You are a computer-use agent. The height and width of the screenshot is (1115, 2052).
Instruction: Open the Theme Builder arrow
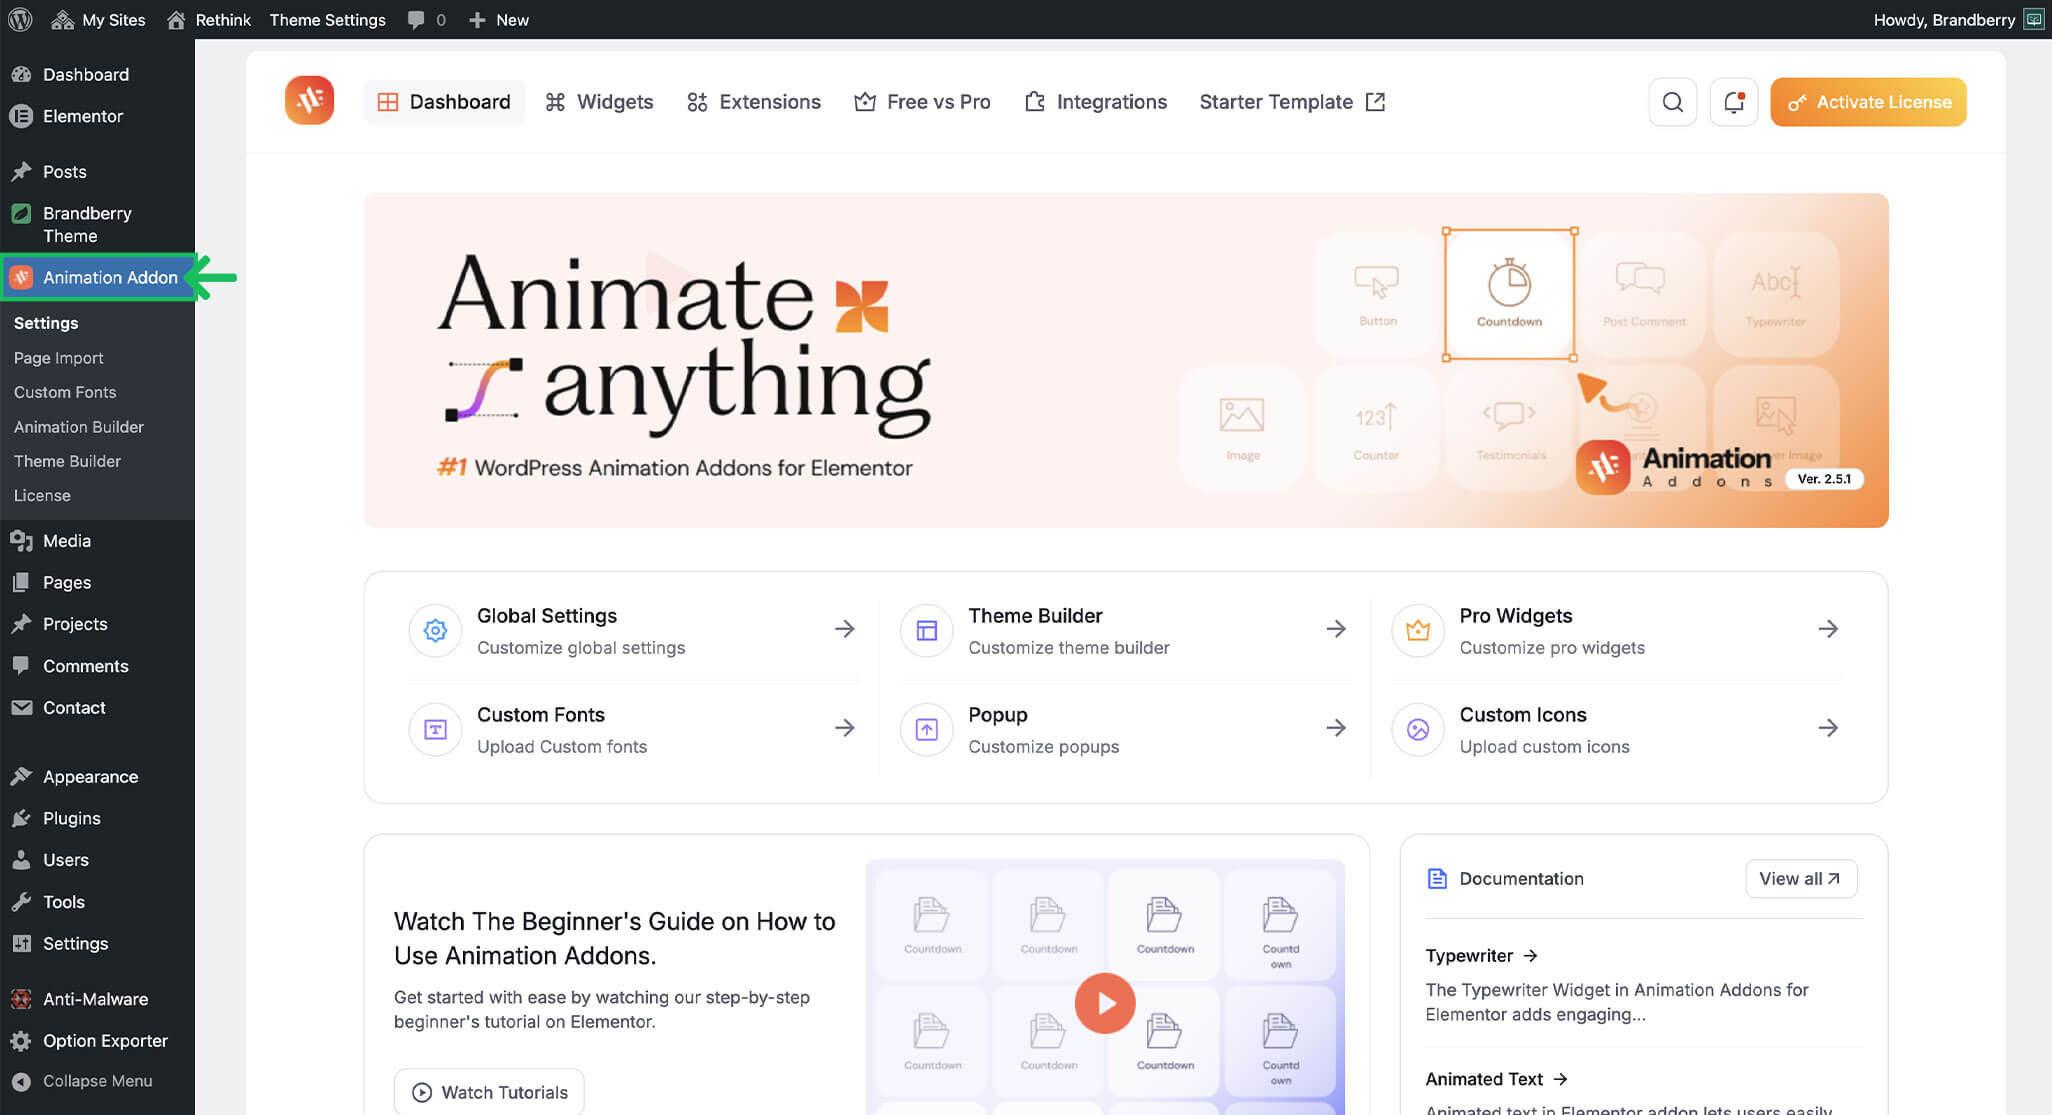tap(1335, 629)
